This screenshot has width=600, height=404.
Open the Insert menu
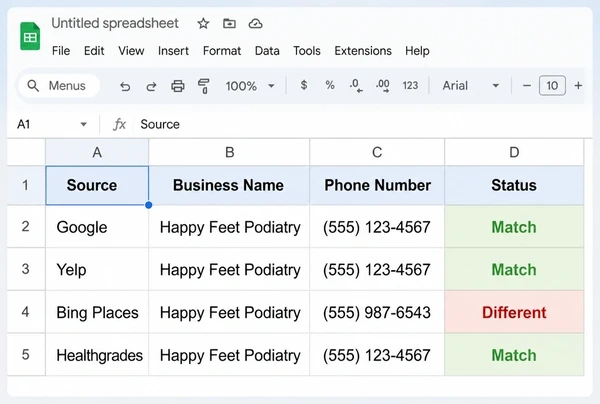tap(173, 51)
